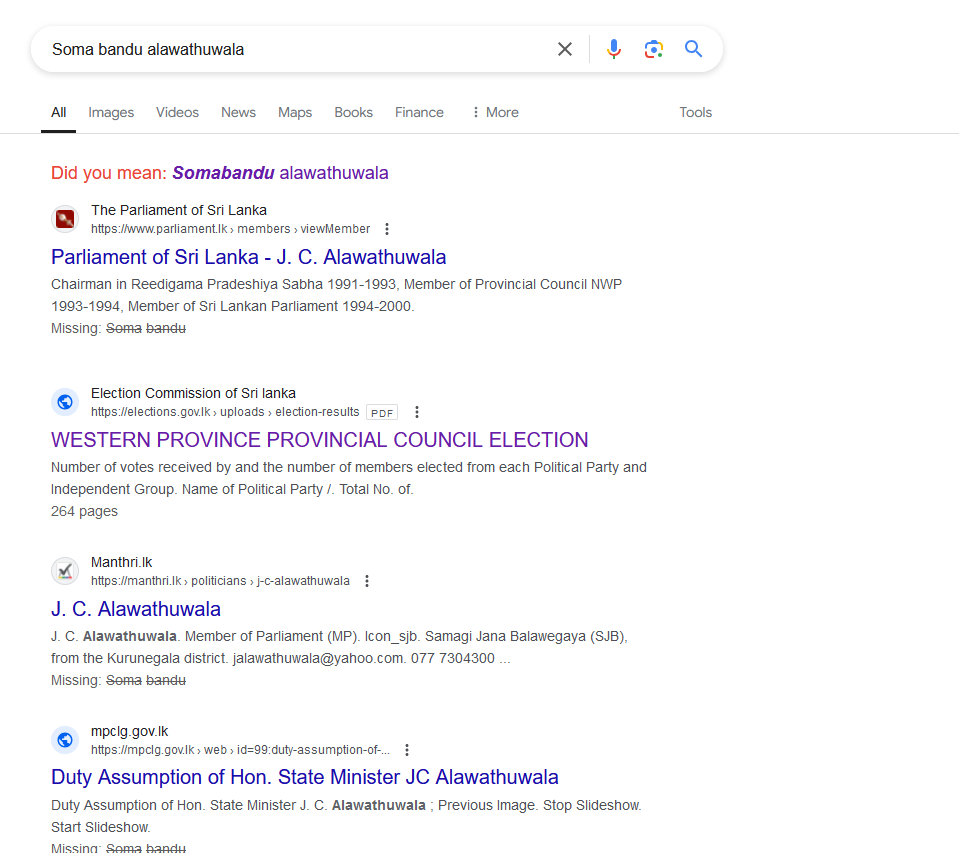Clear the search box with the X icon
959x853 pixels.
565,49
